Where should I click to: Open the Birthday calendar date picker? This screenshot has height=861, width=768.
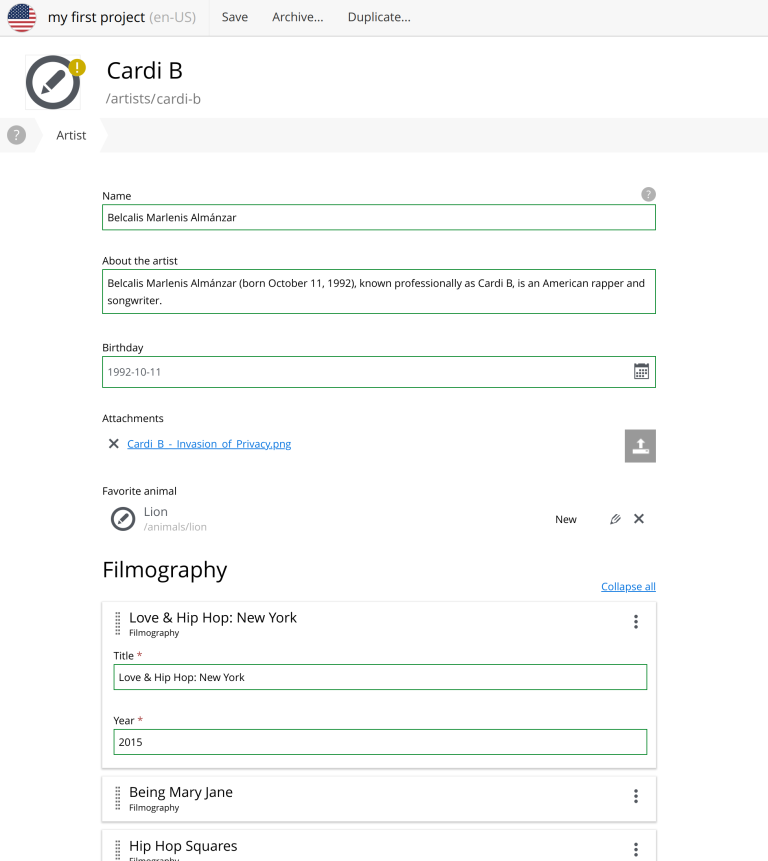pos(641,371)
